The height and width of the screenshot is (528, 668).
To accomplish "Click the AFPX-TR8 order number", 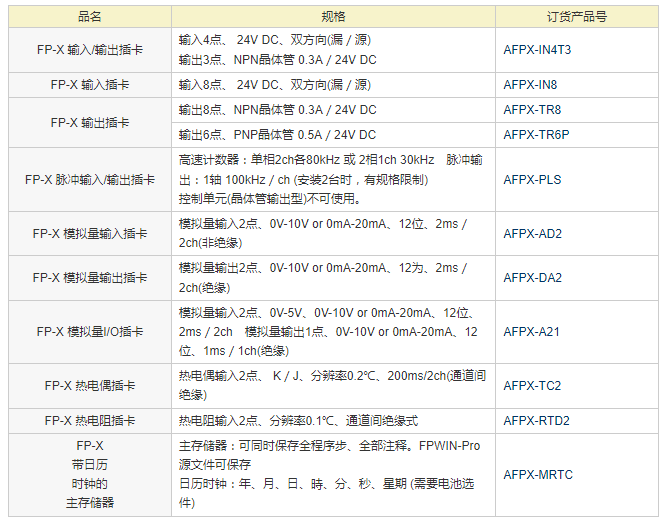I will (532, 110).
